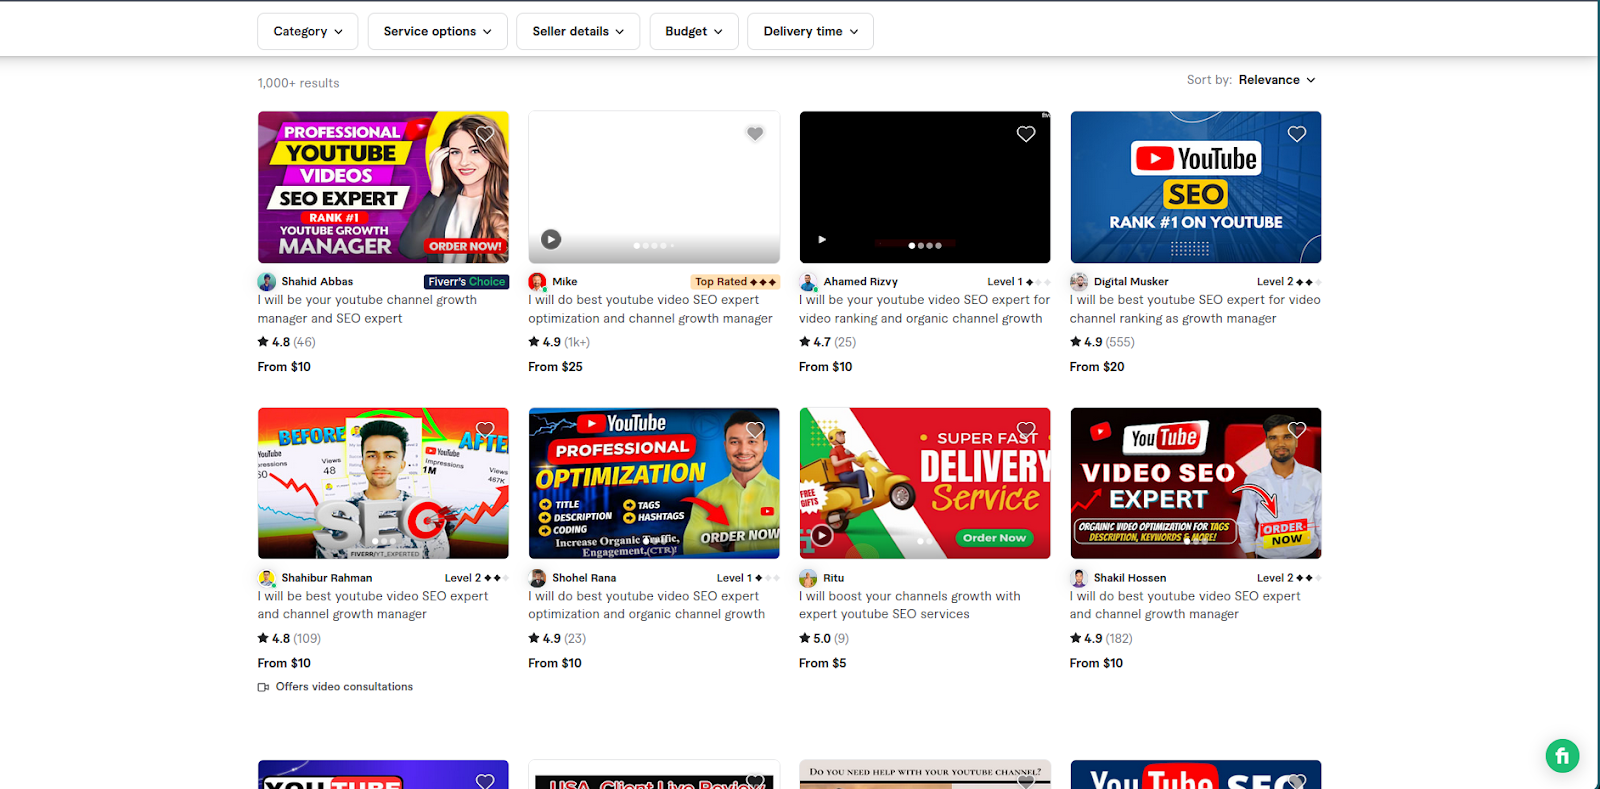Open Digital Musker gig title

point(1195,309)
